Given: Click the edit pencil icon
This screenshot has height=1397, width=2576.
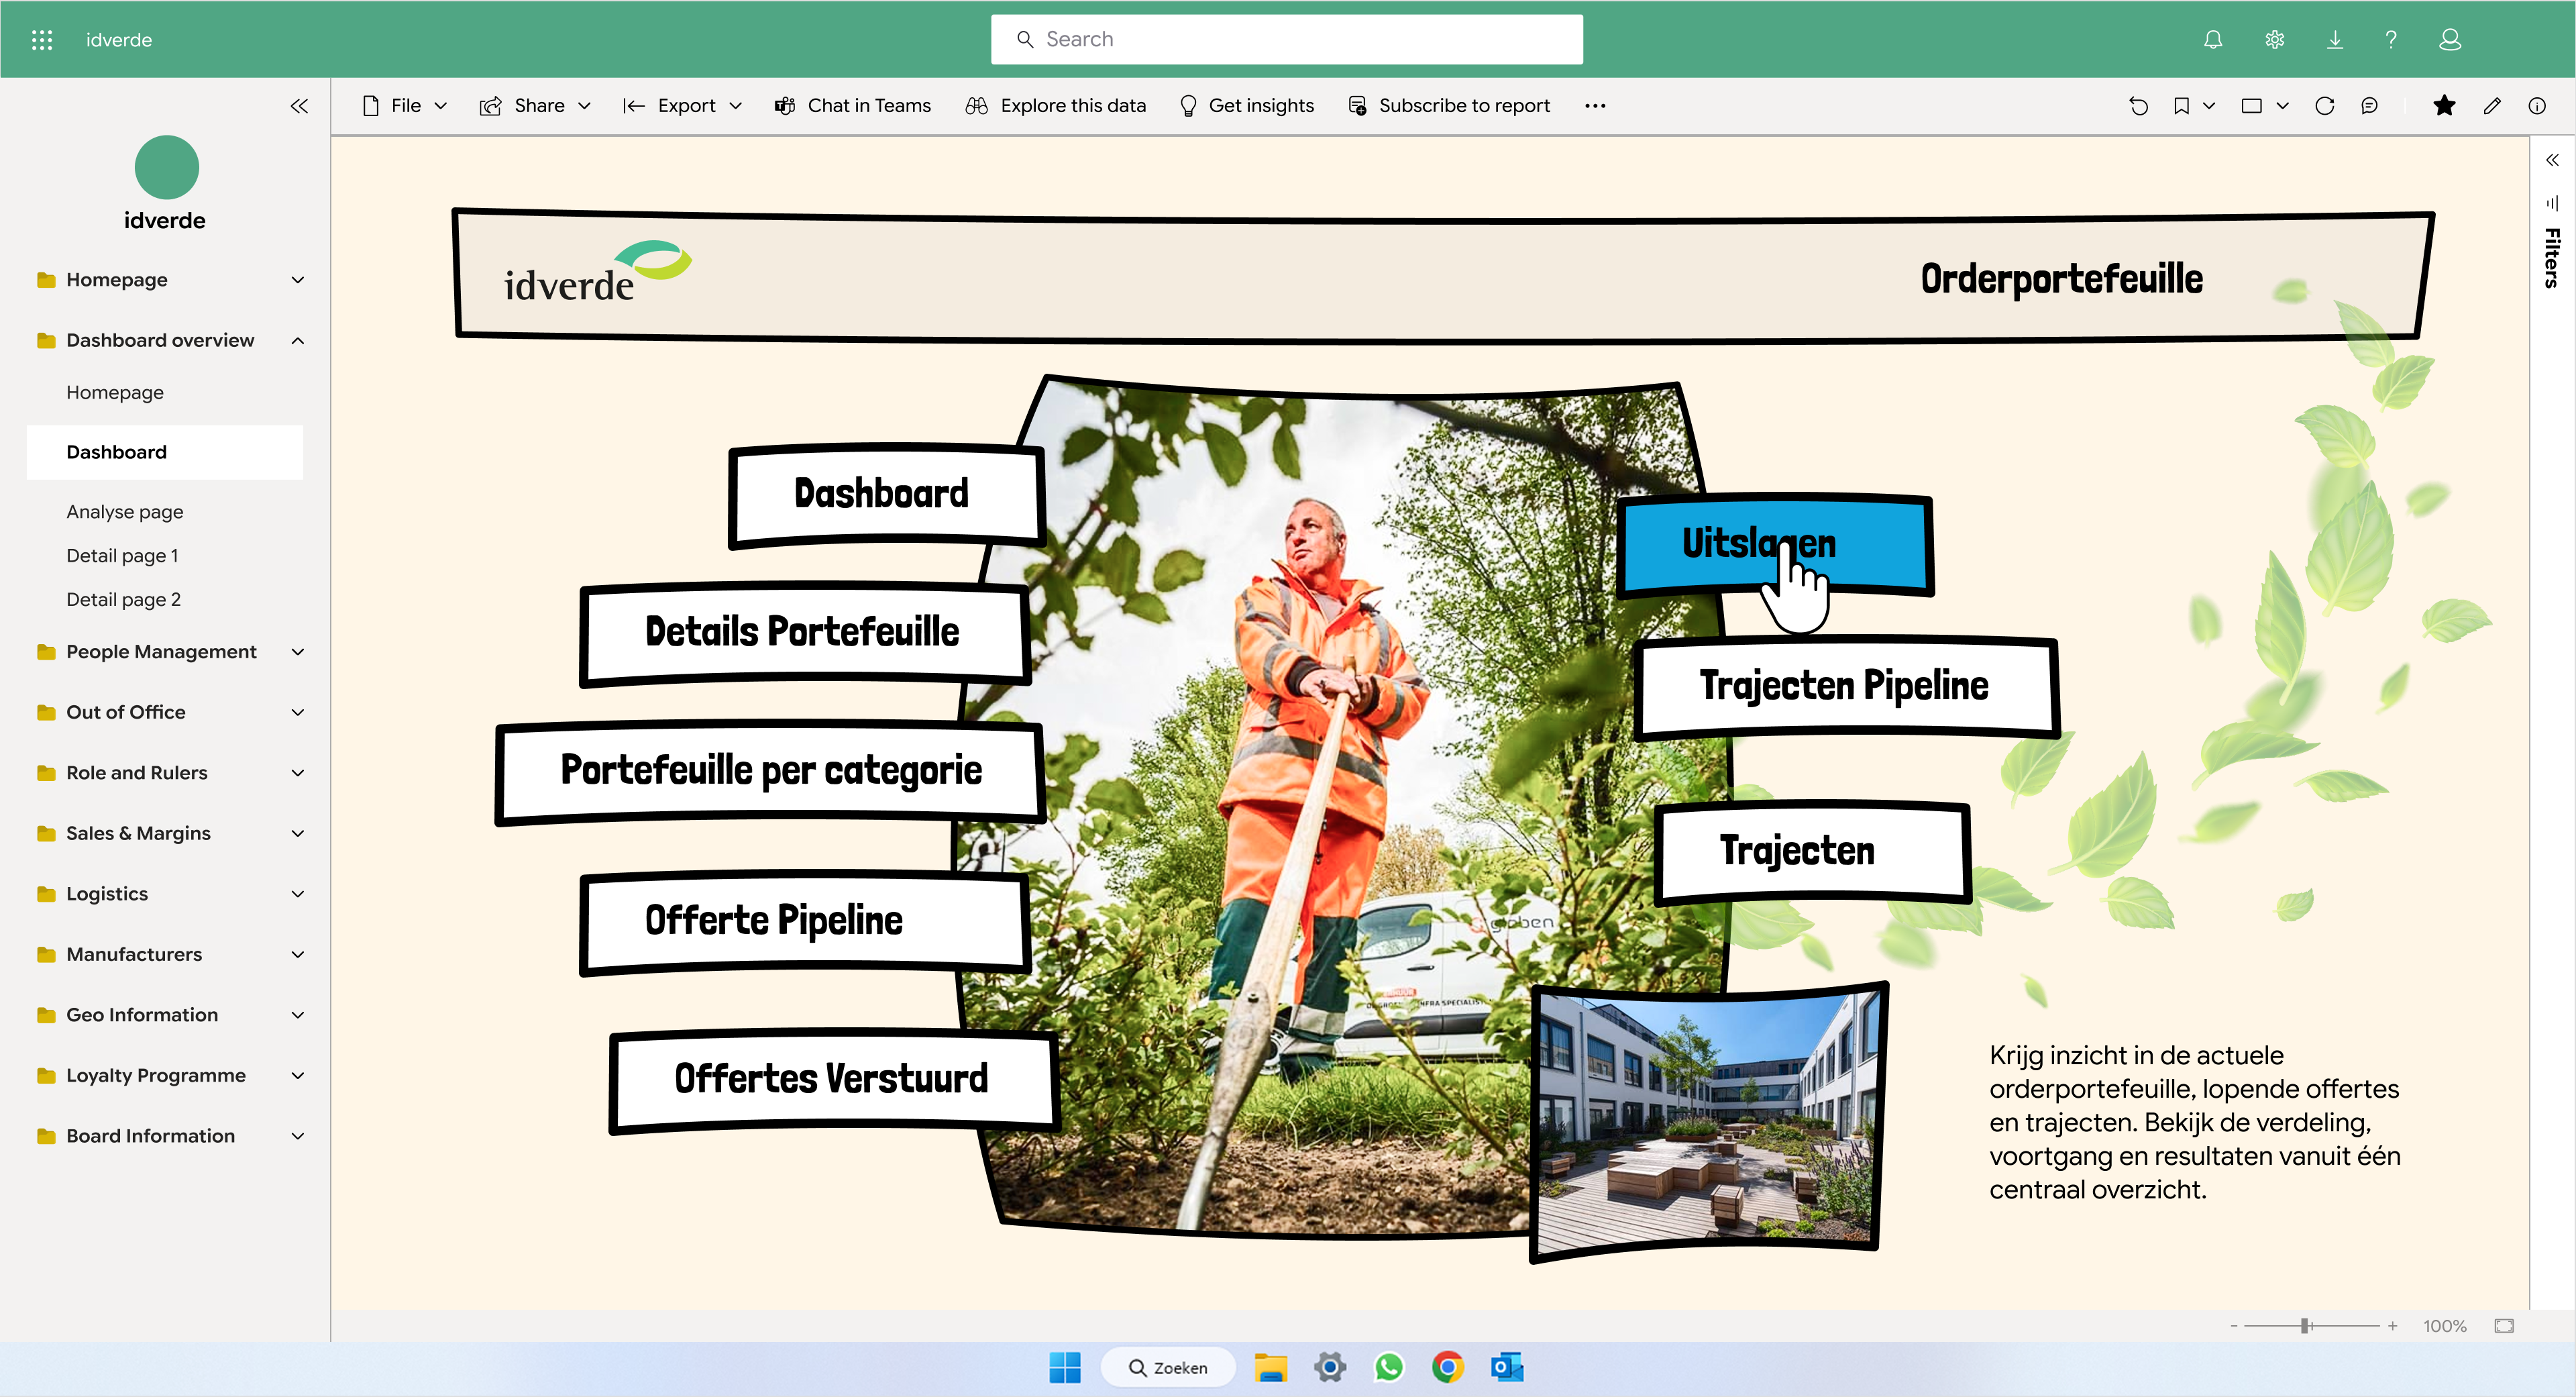Looking at the screenshot, I should [2491, 106].
